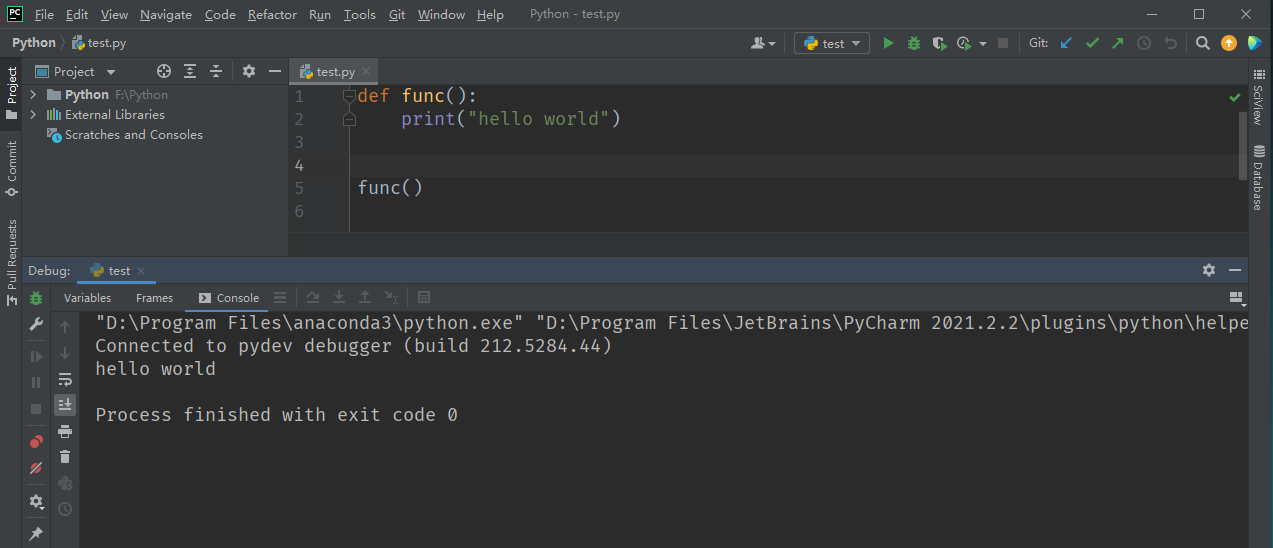This screenshot has width=1273, height=548.
Task: Clear console output with the trash icon
Action: pyautogui.click(x=65, y=457)
